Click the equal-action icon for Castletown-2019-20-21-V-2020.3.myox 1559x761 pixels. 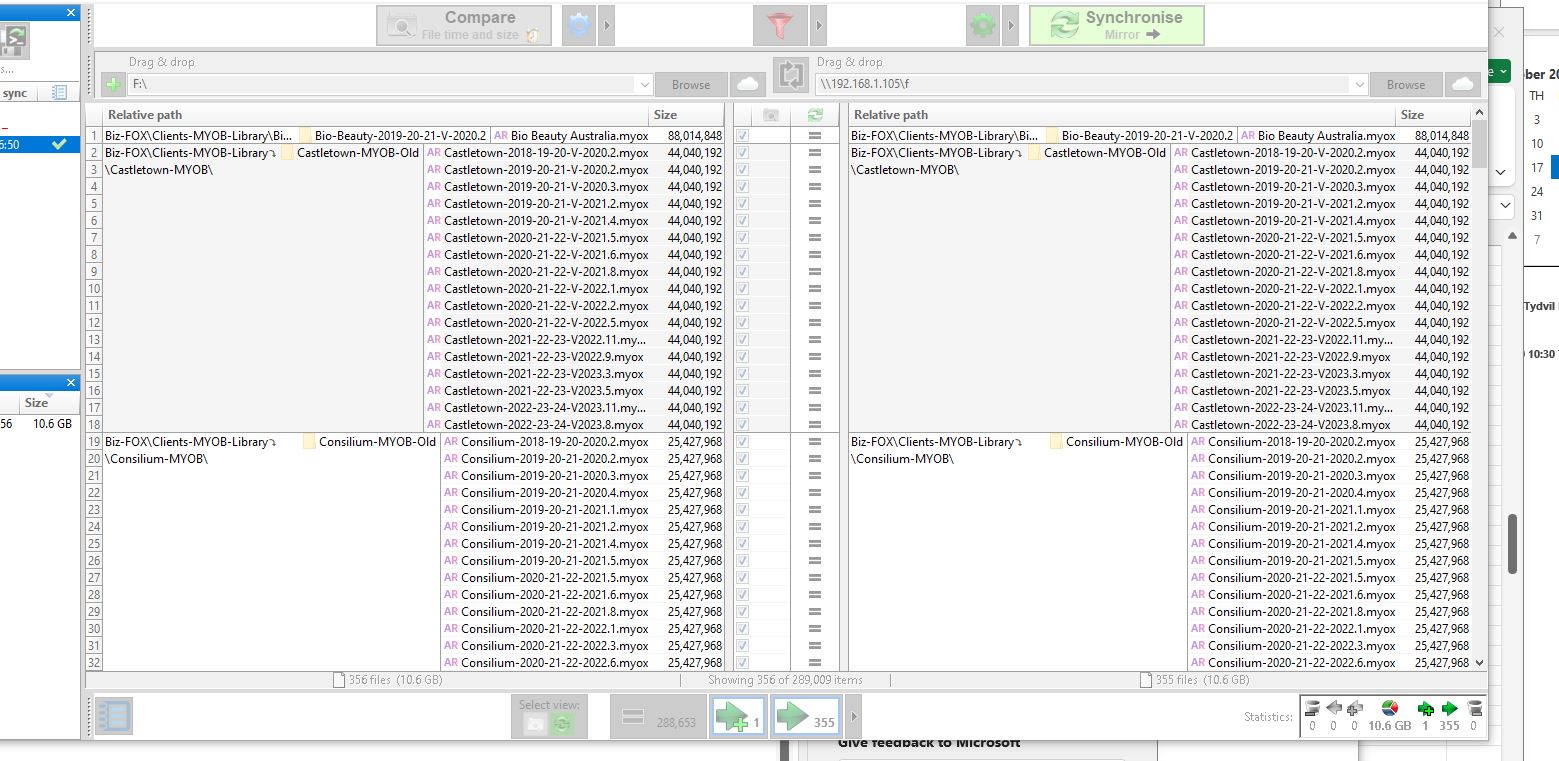[x=814, y=187]
